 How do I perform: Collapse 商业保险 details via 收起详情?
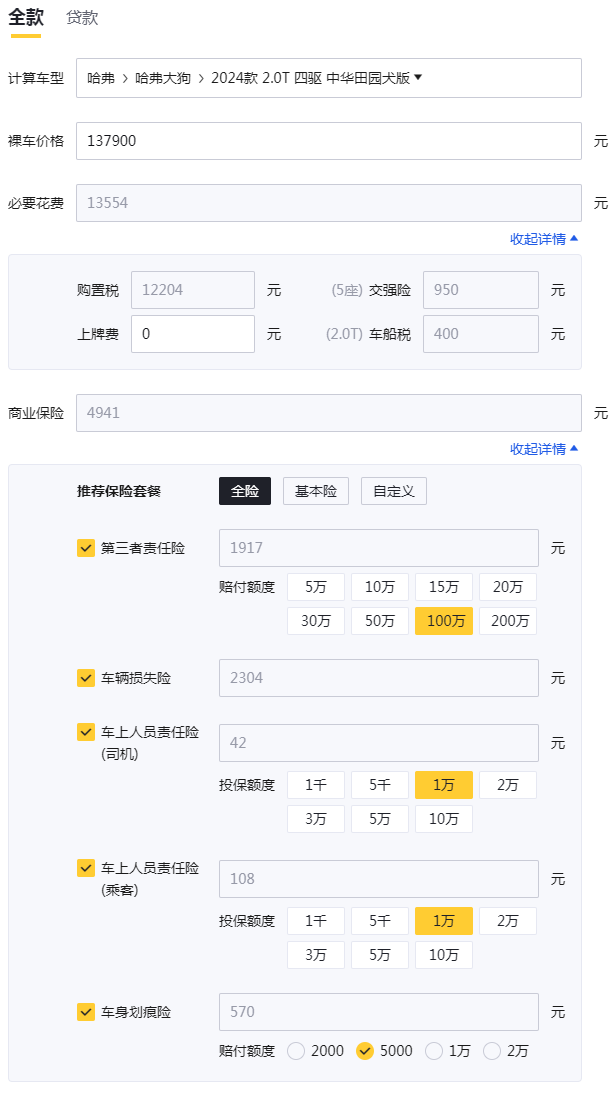(544, 449)
